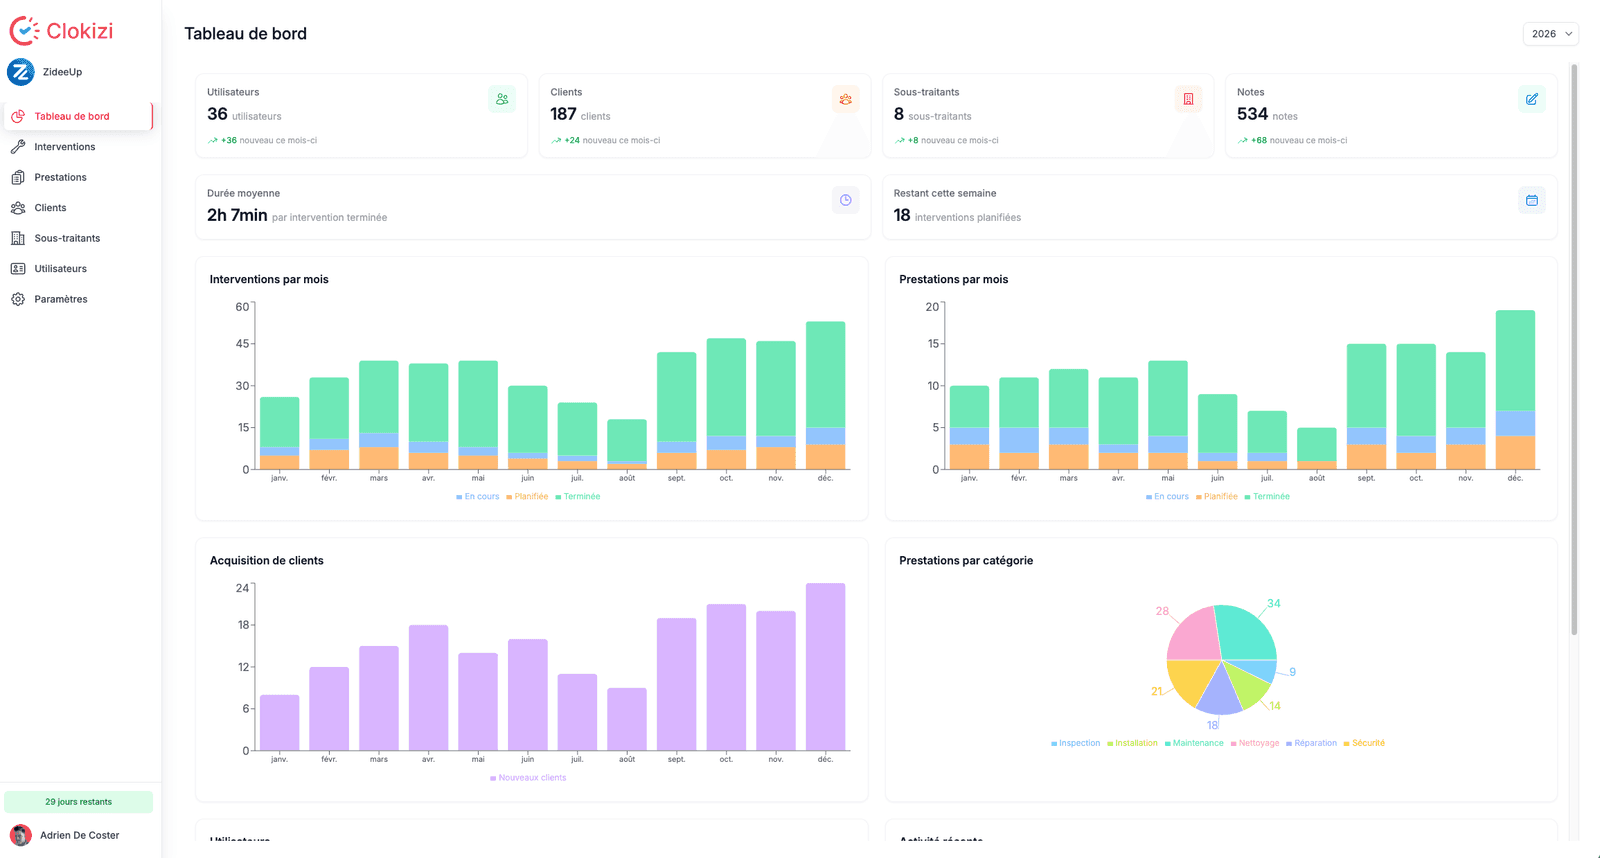
Task: Toggle the Maintenance category legend entry
Action: click(x=1194, y=743)
